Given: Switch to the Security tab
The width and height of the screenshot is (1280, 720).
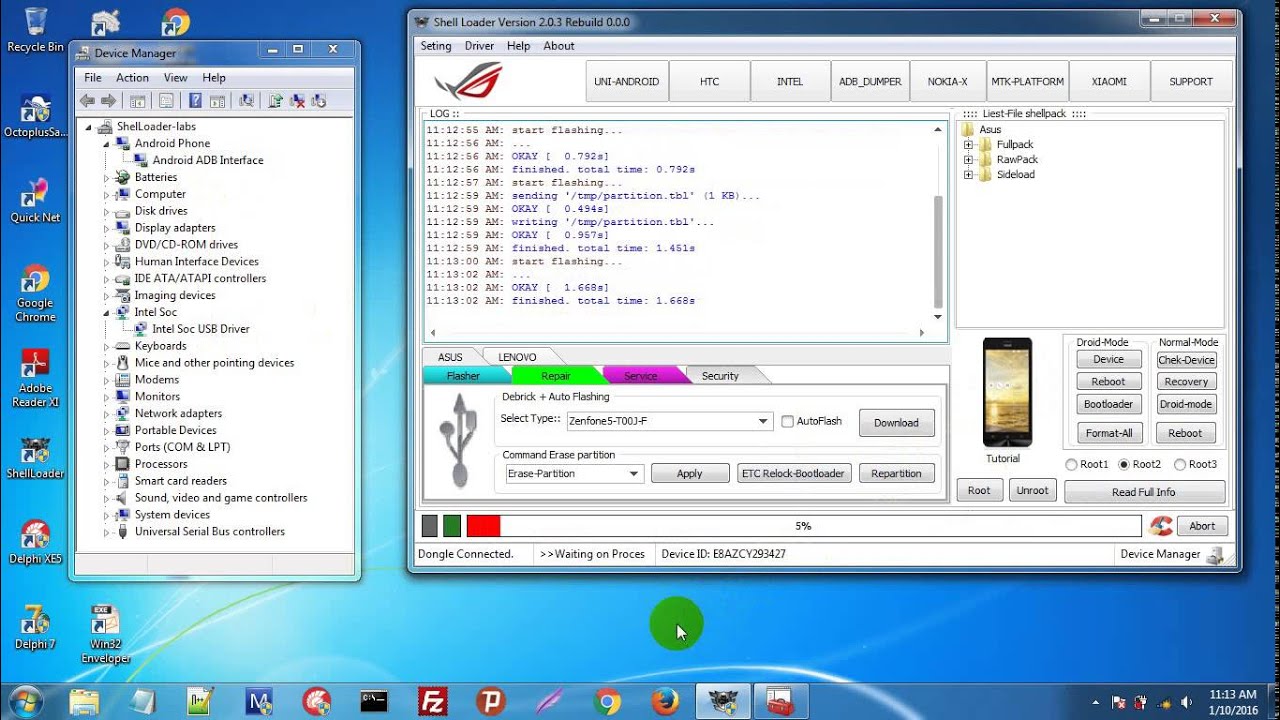Looking at the screenshot, I should tap(720, 376).
